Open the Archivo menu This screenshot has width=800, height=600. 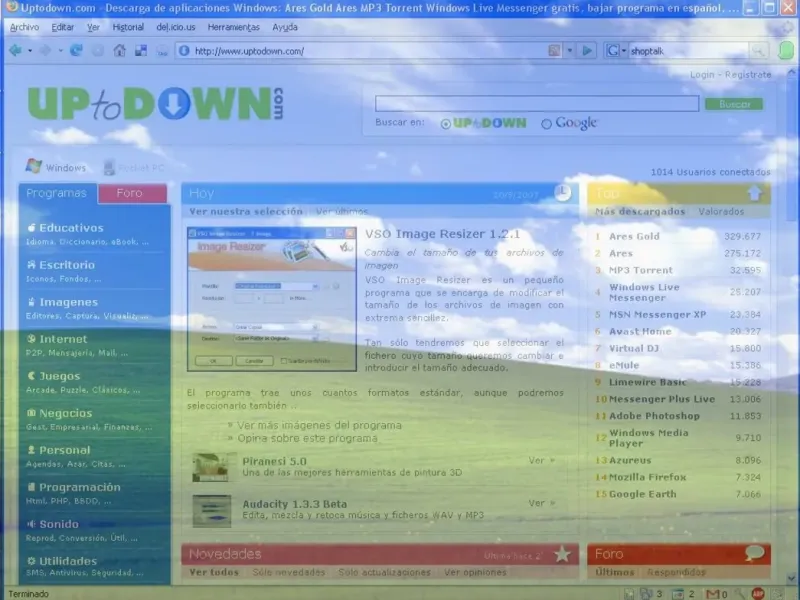coord(24,27)
